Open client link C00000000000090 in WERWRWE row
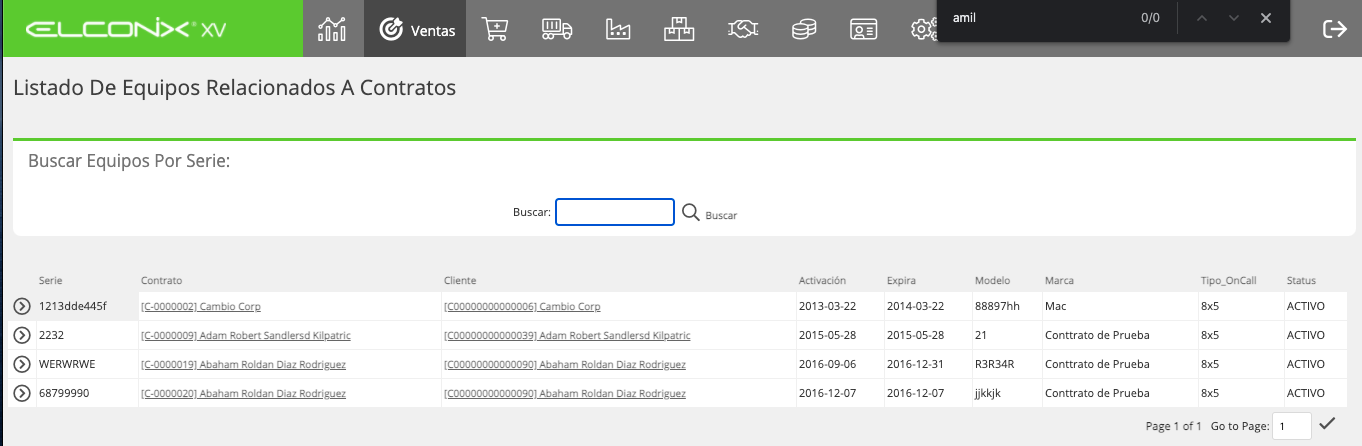This screenshot has width=1362, height=446. [565, 365]
